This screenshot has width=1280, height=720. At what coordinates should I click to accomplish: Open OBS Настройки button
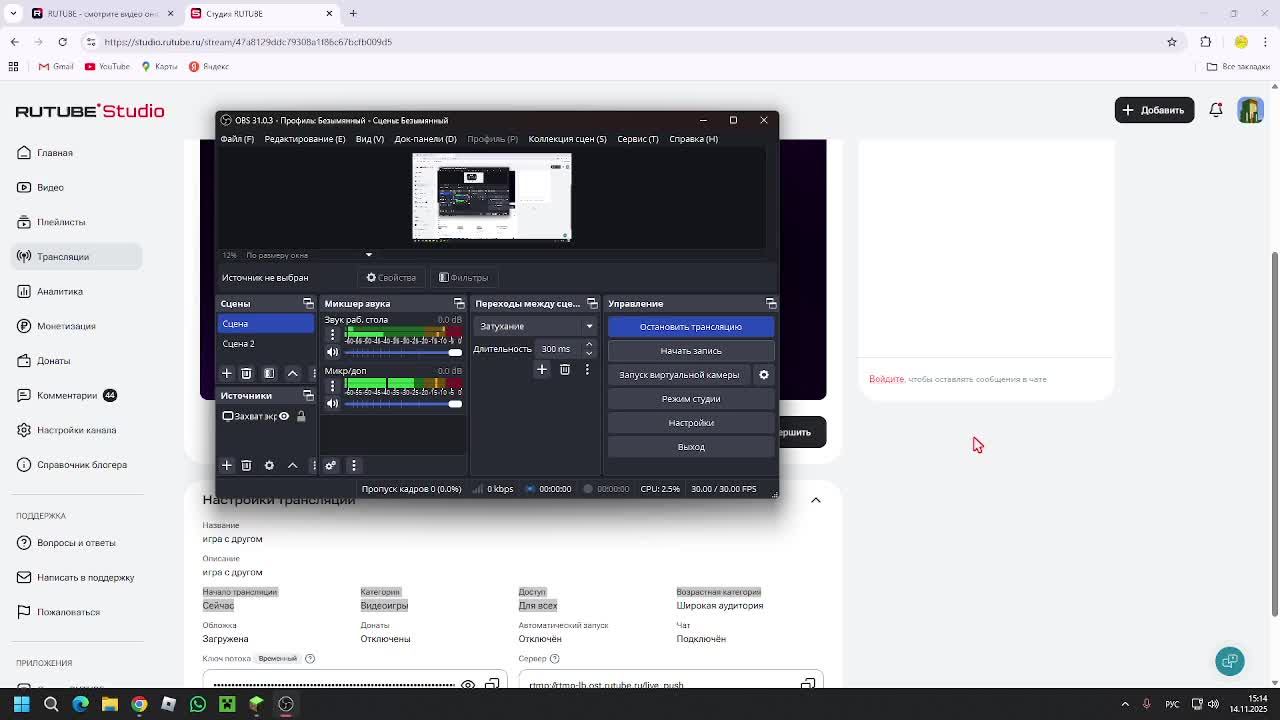click(691, 423)
